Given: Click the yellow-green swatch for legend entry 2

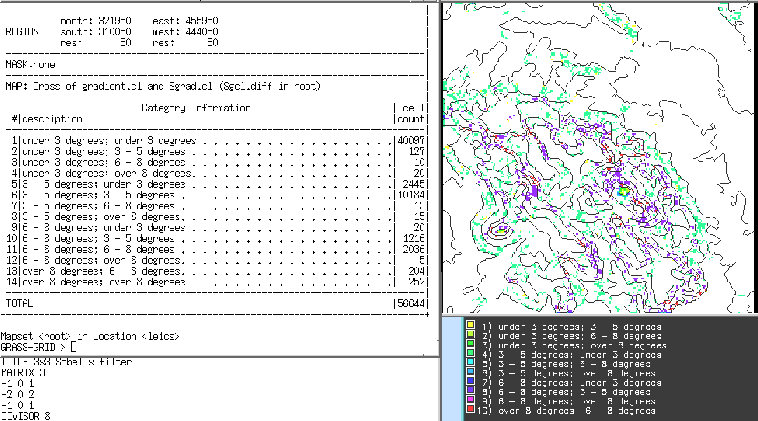Looking at the screenshot, I should click(x=470, y=334).
